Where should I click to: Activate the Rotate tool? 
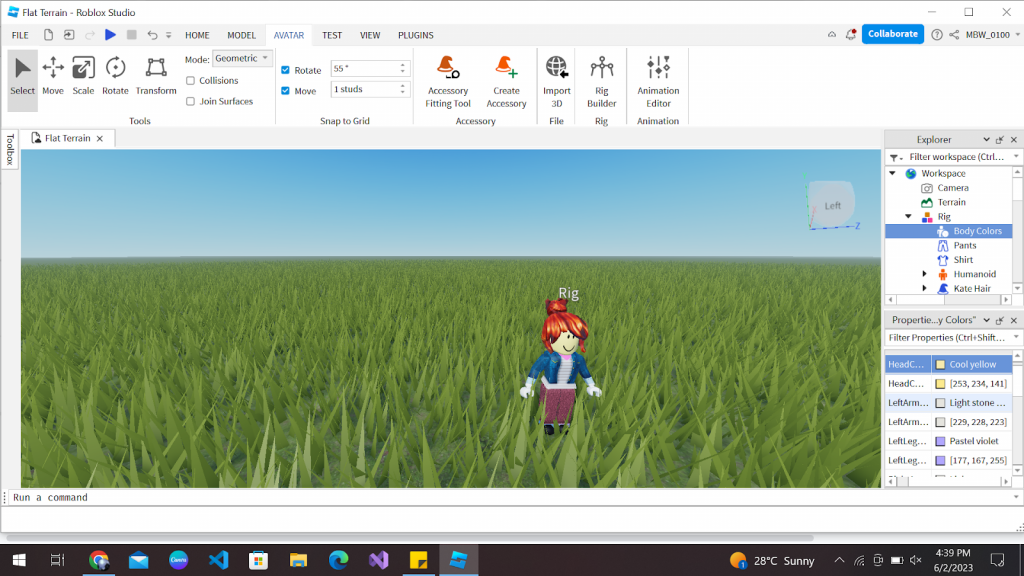pyautogui.click(x=114, y=75)
